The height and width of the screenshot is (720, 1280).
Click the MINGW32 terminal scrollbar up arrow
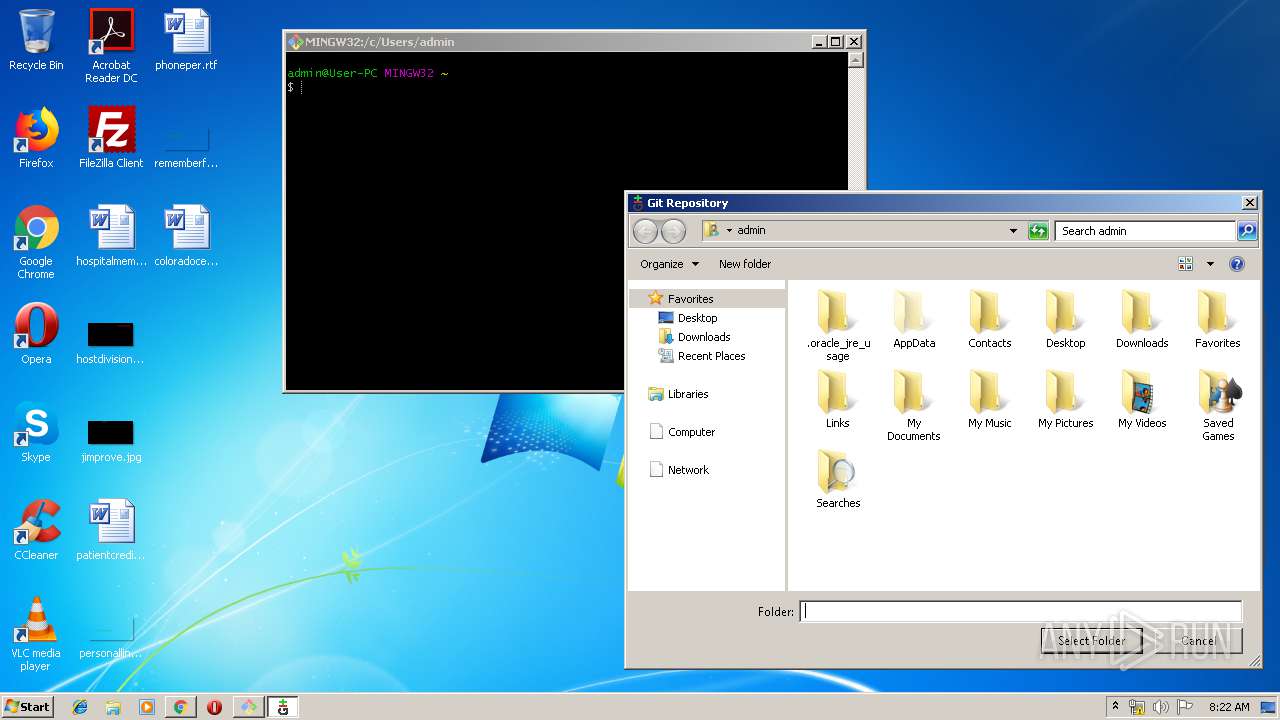[x=855, y=60]
